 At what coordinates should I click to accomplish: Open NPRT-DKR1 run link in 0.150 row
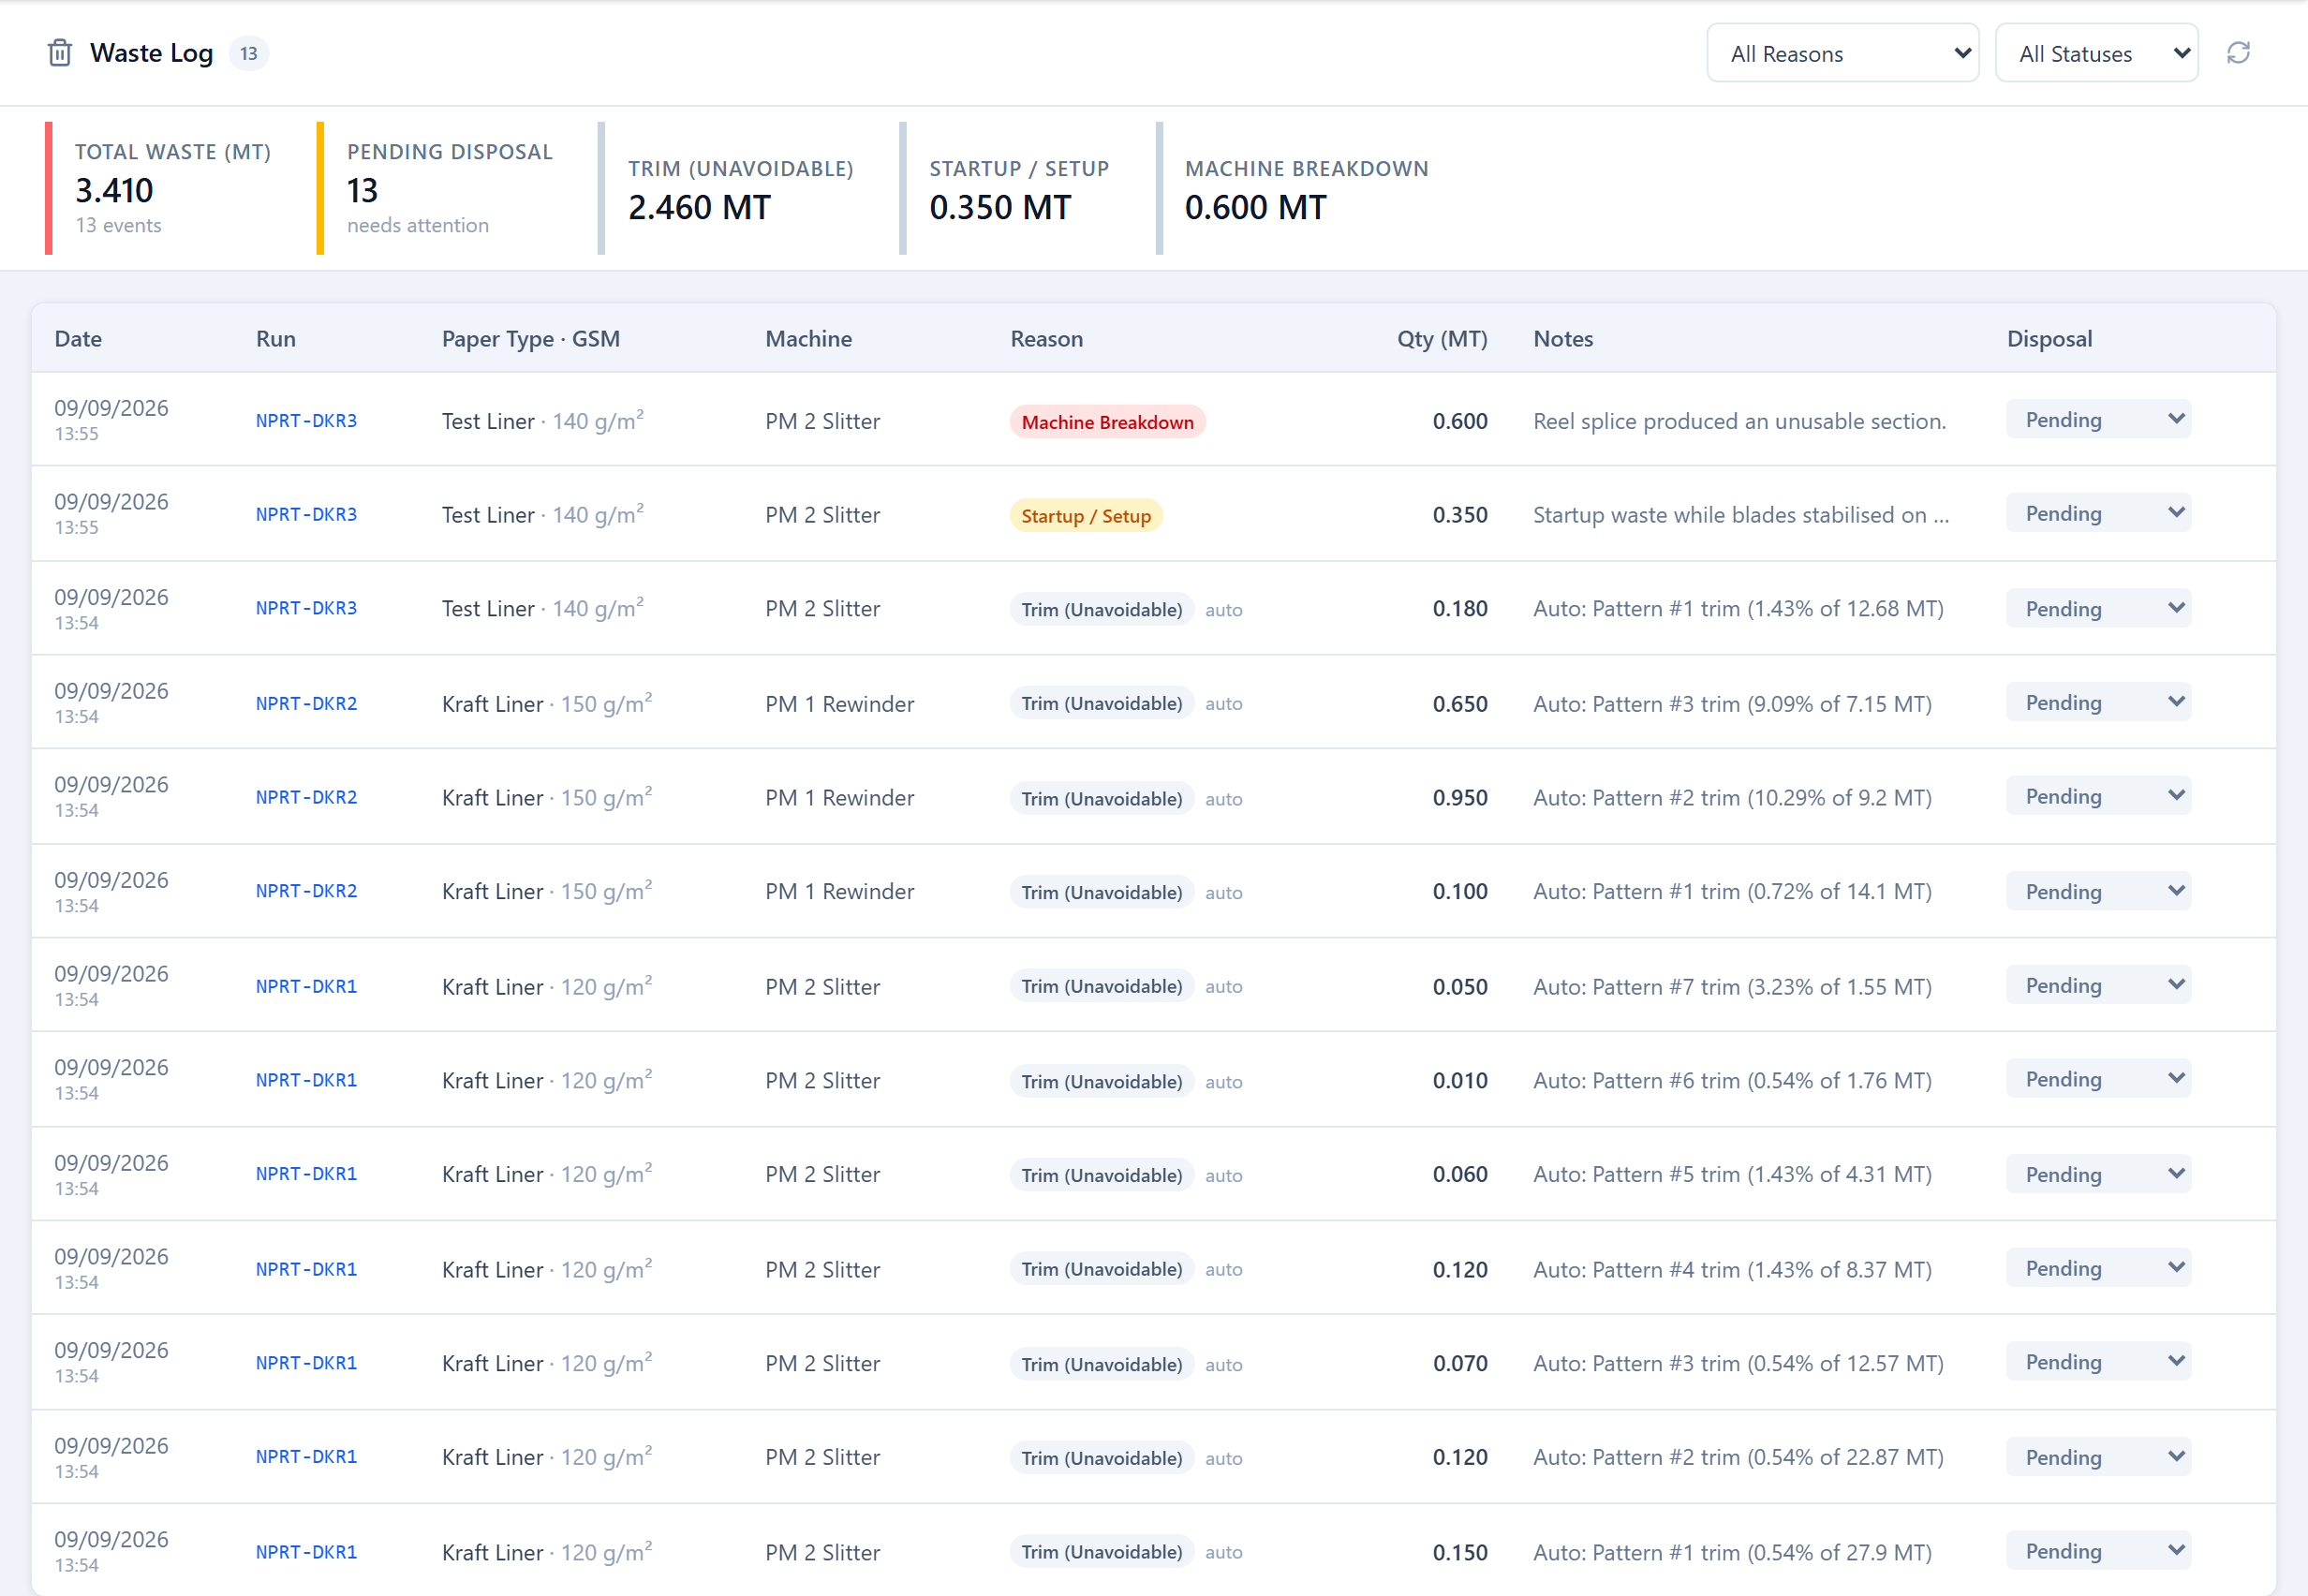tap(306, 1553)
